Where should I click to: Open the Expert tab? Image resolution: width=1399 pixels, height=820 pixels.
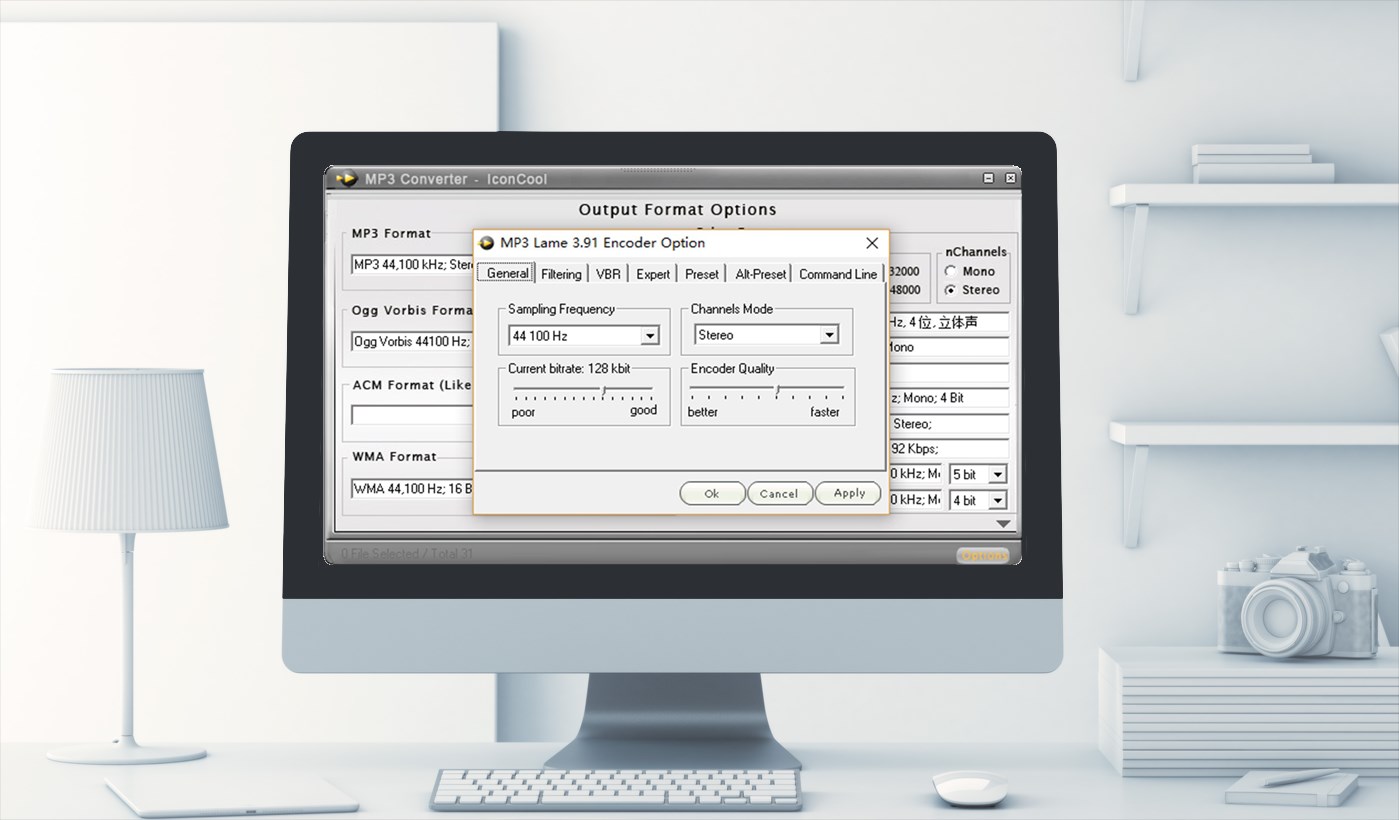pyautogui.click(x=653, y=274)
